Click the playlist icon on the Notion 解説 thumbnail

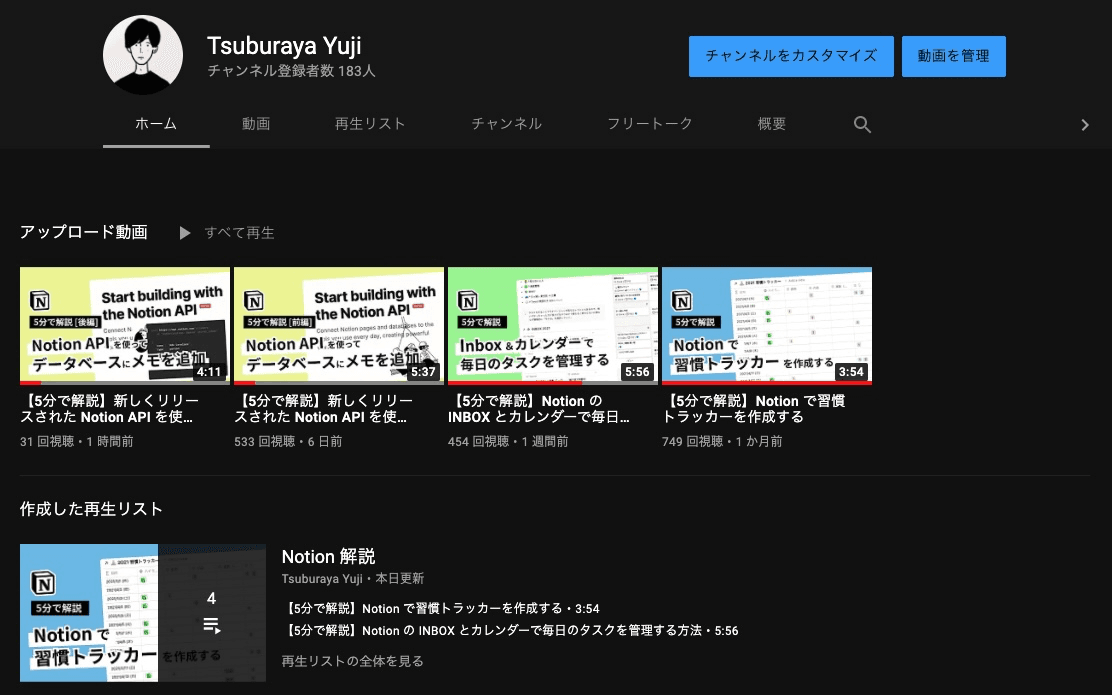211,625
